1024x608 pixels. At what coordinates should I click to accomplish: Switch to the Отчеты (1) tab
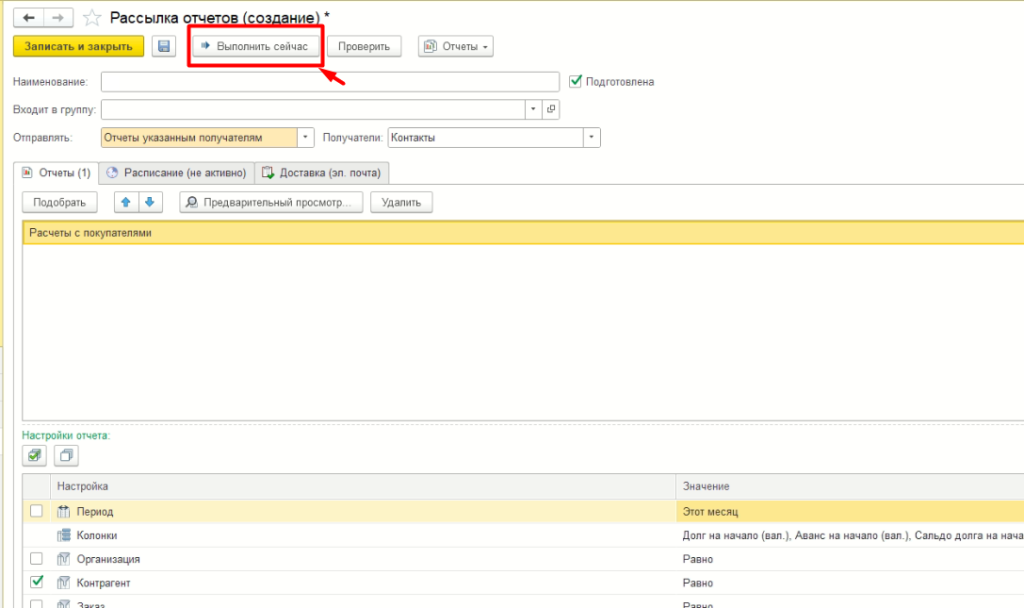click(56, 173)
